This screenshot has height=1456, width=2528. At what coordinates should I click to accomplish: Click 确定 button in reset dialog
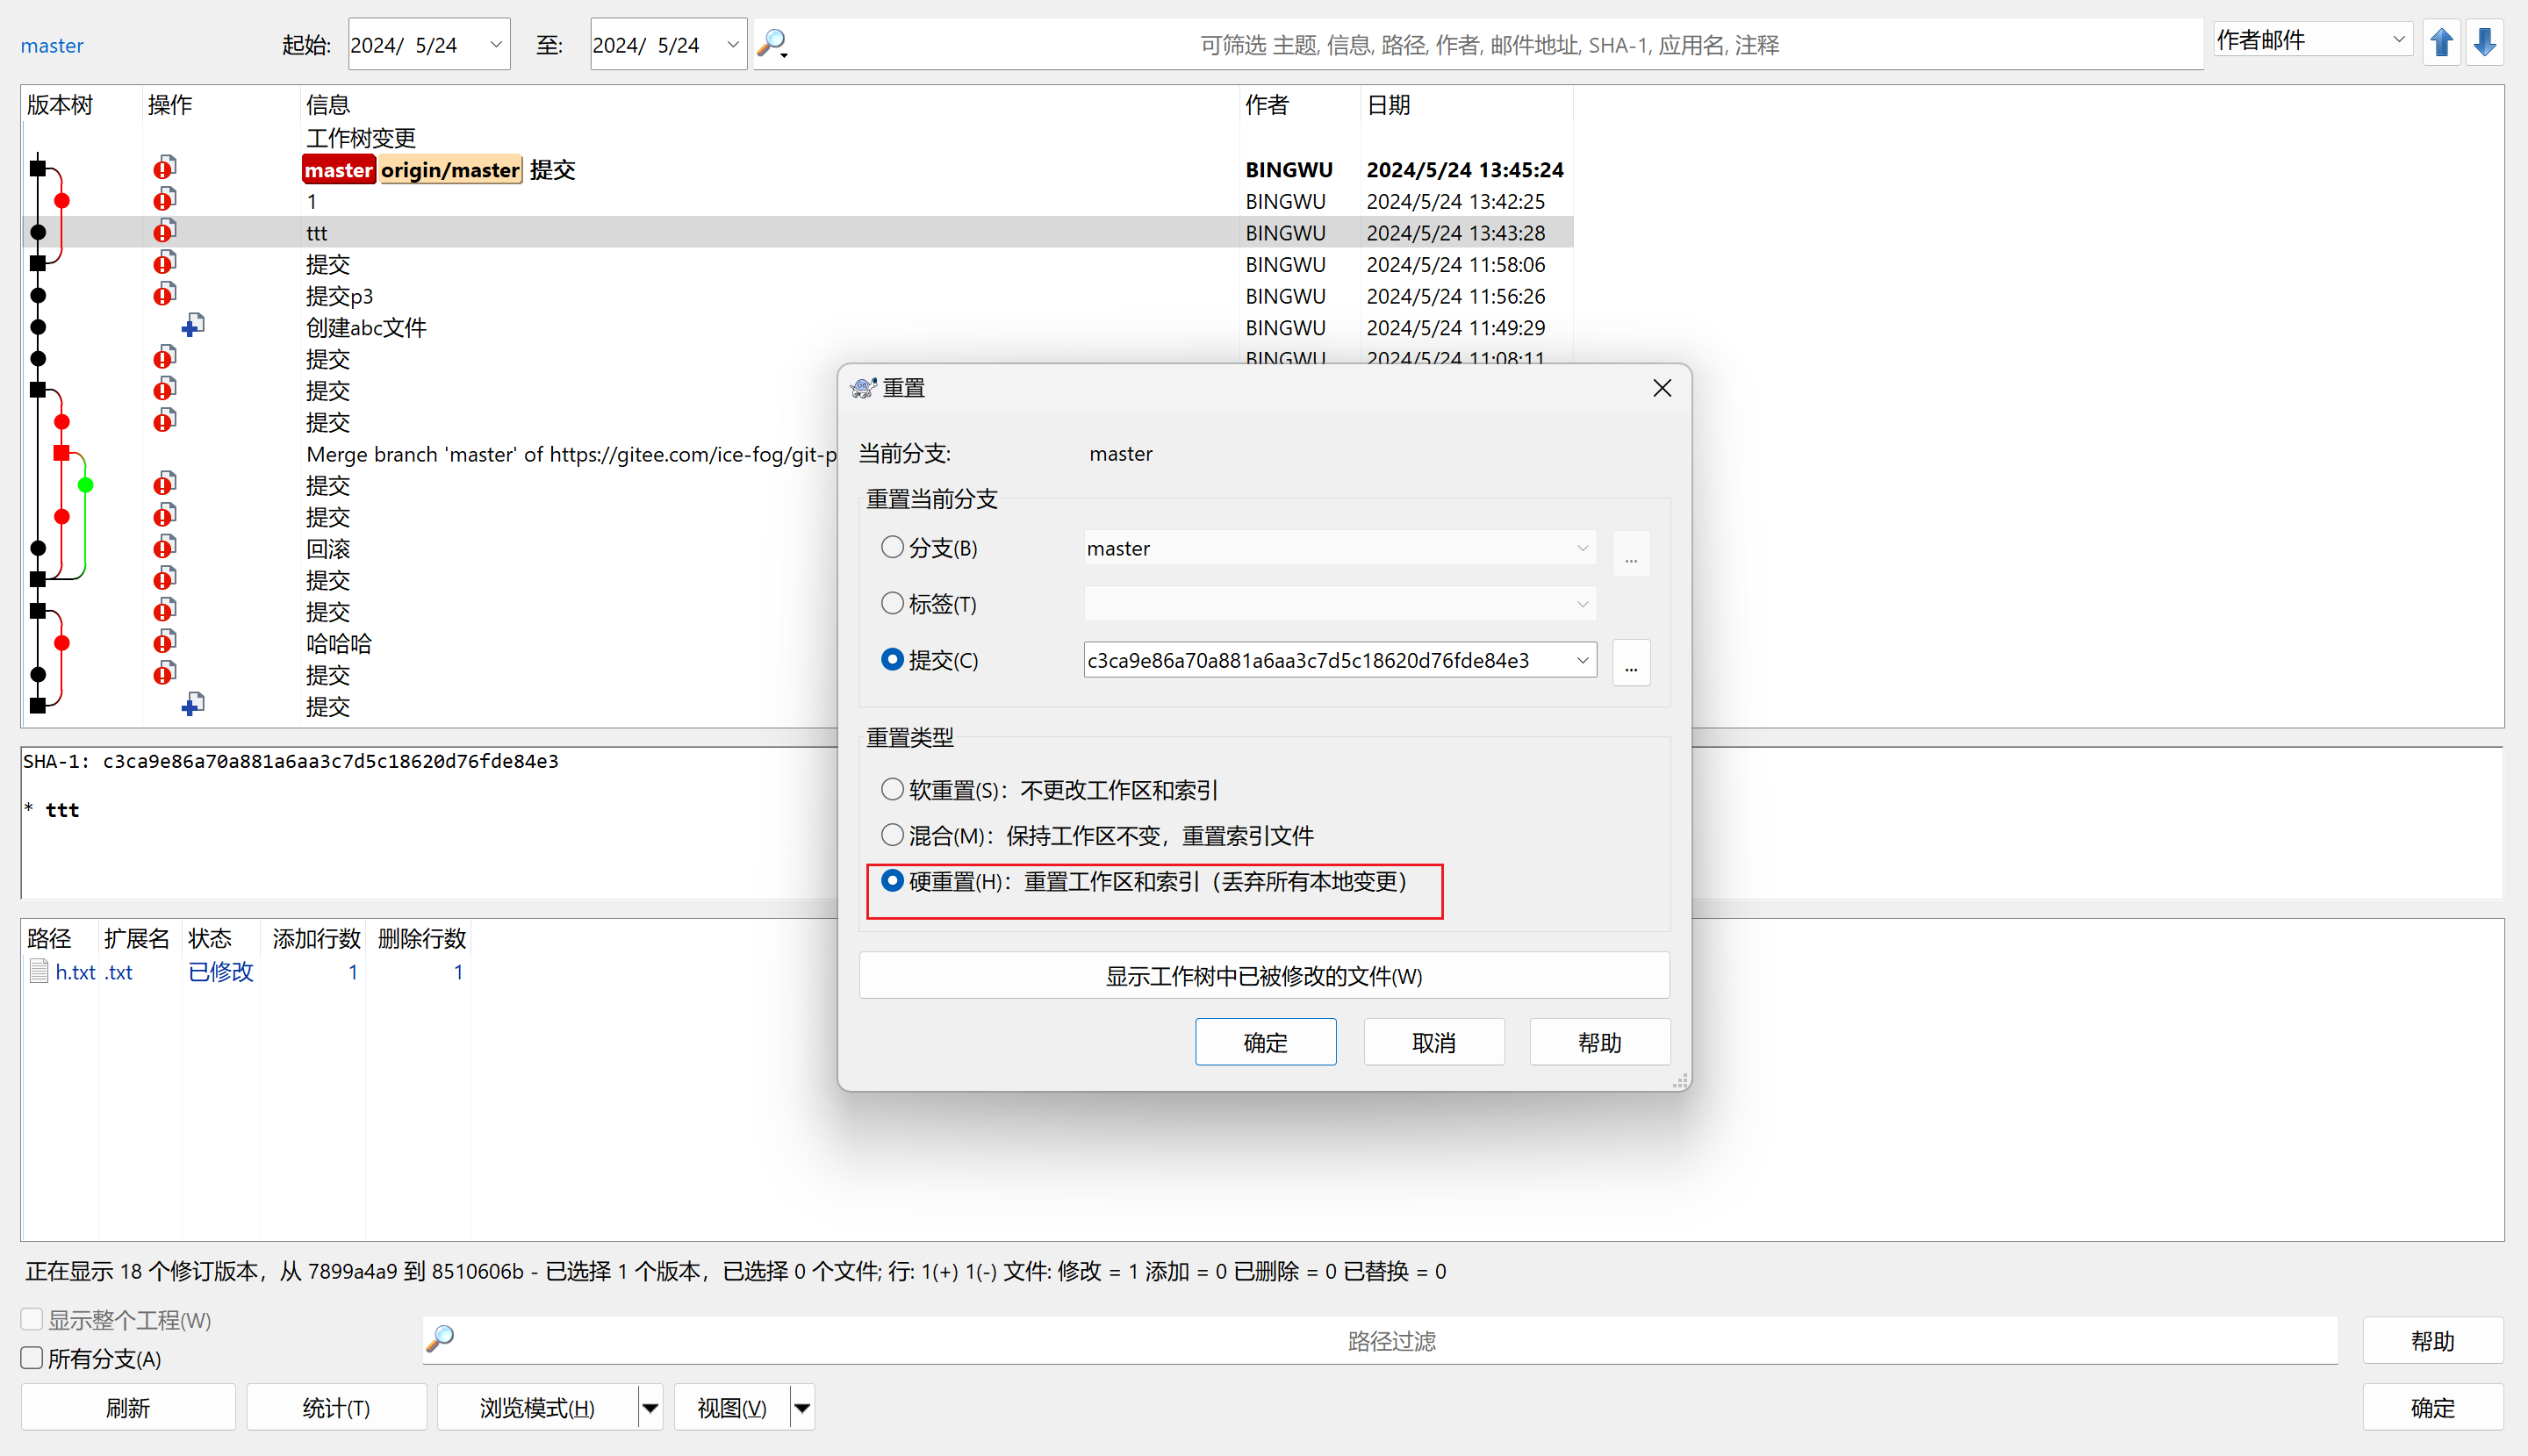point(1265,1042)
